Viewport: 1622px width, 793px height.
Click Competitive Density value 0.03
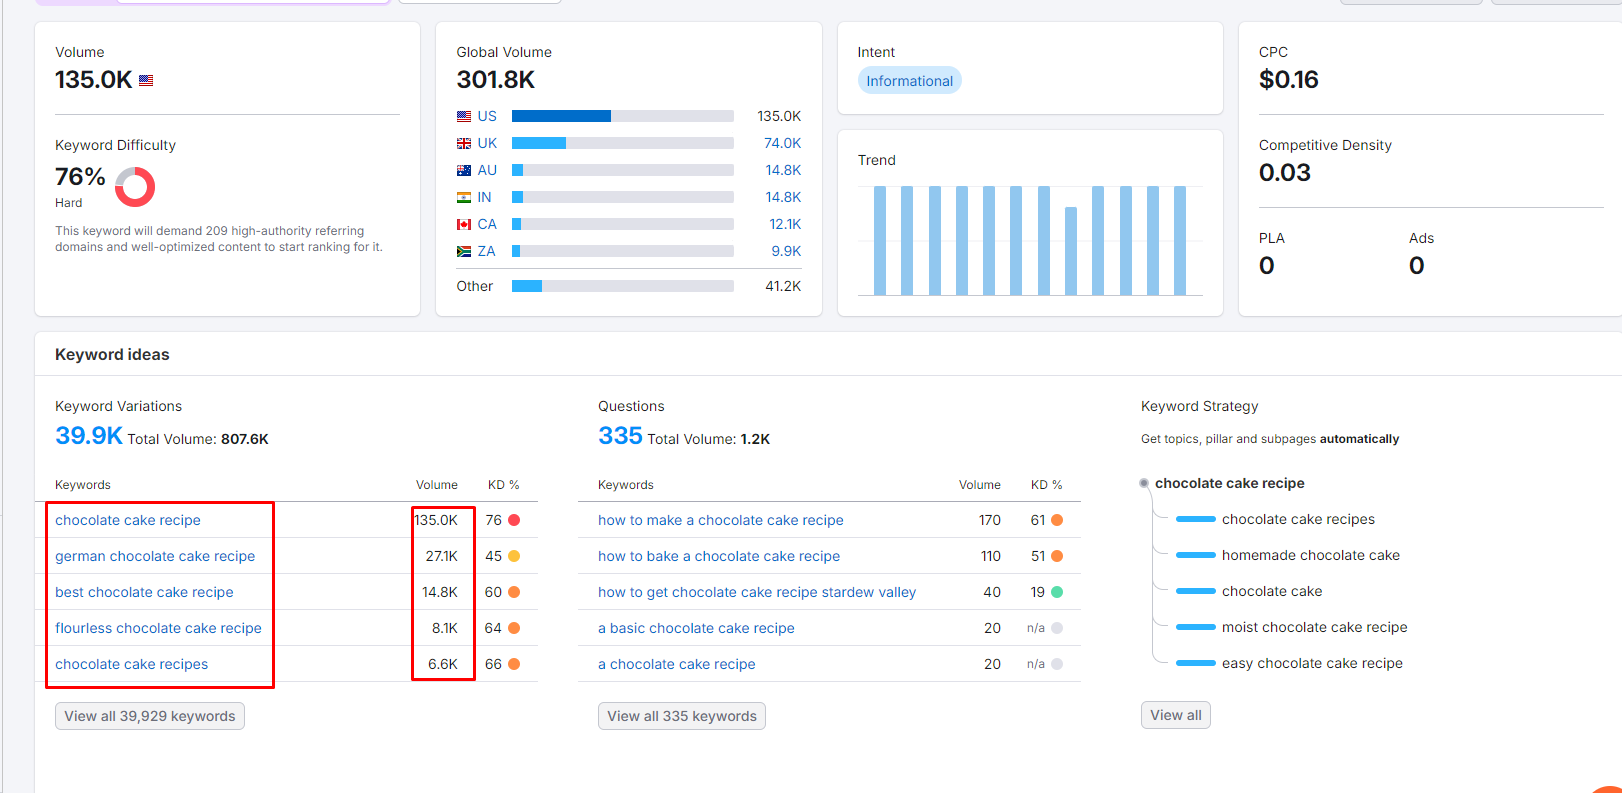point(1285,173)
